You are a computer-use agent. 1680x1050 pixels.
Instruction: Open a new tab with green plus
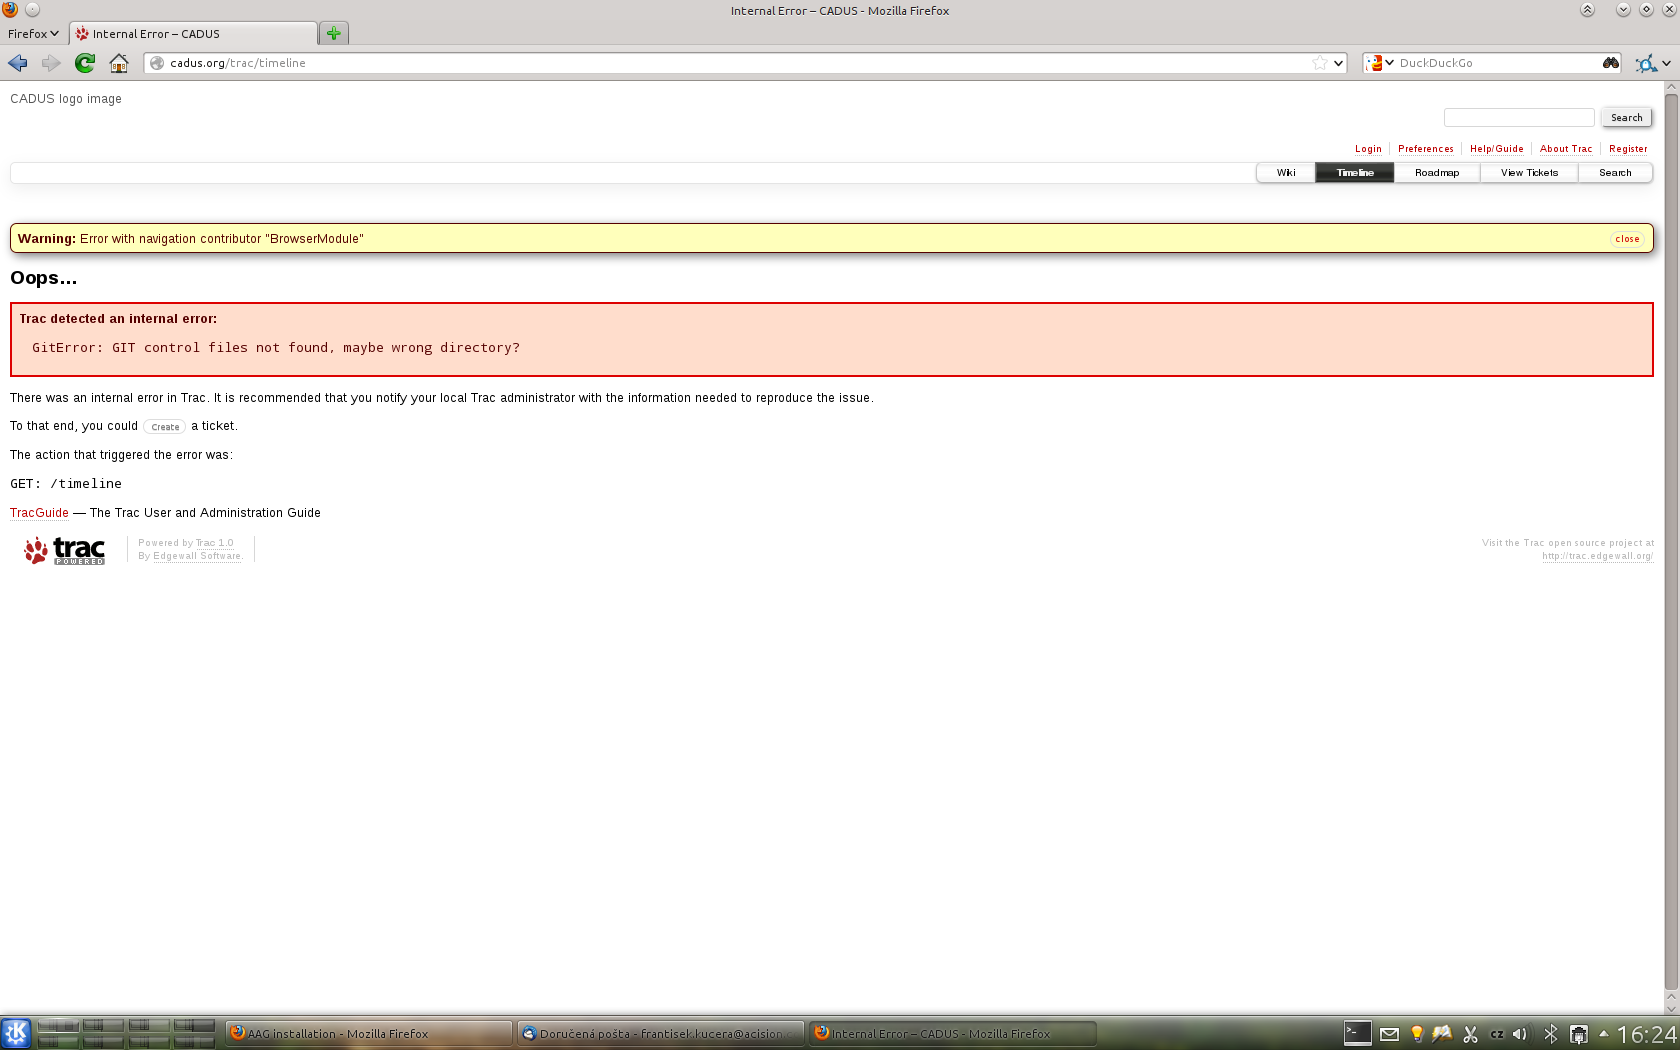pos(334,33)
